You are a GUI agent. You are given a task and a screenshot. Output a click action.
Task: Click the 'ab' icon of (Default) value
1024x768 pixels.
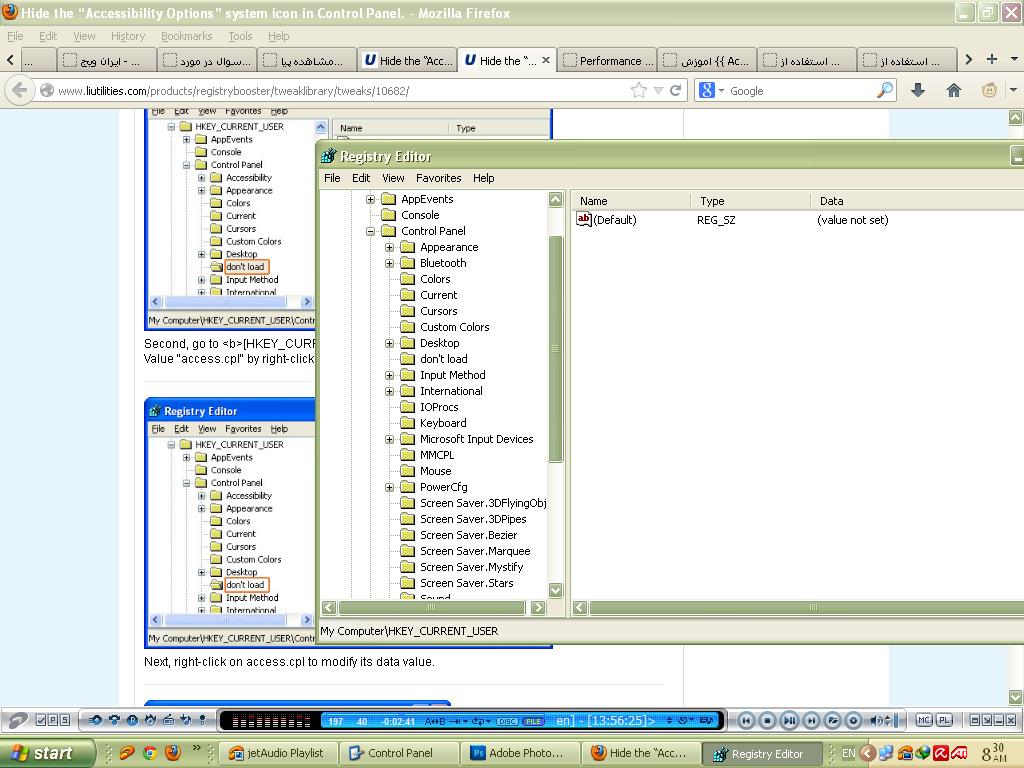[583, 219]
